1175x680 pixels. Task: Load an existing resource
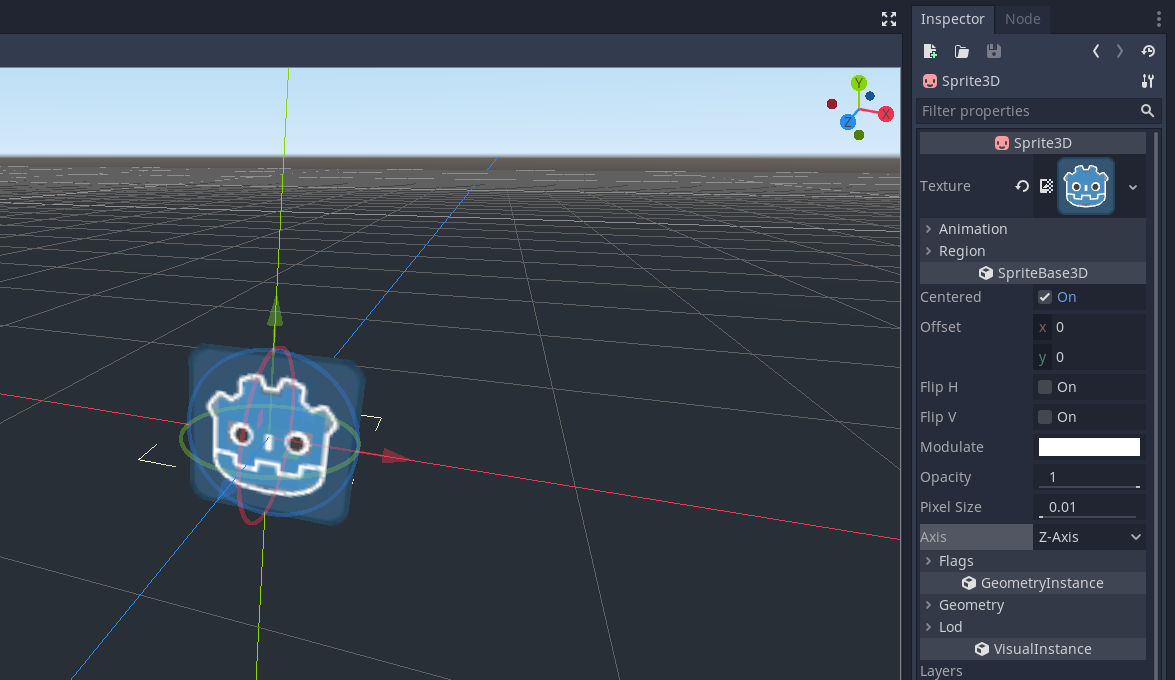(961, 51)
